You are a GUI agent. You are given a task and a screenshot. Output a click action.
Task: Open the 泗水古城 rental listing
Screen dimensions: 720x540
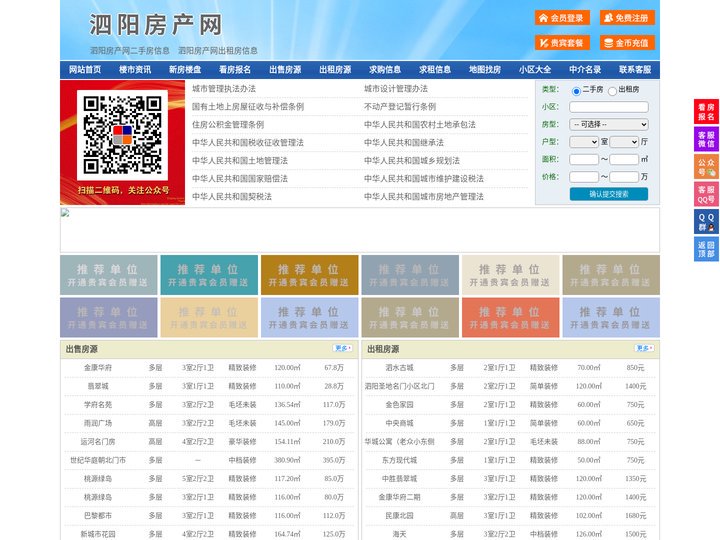point(399,367)
